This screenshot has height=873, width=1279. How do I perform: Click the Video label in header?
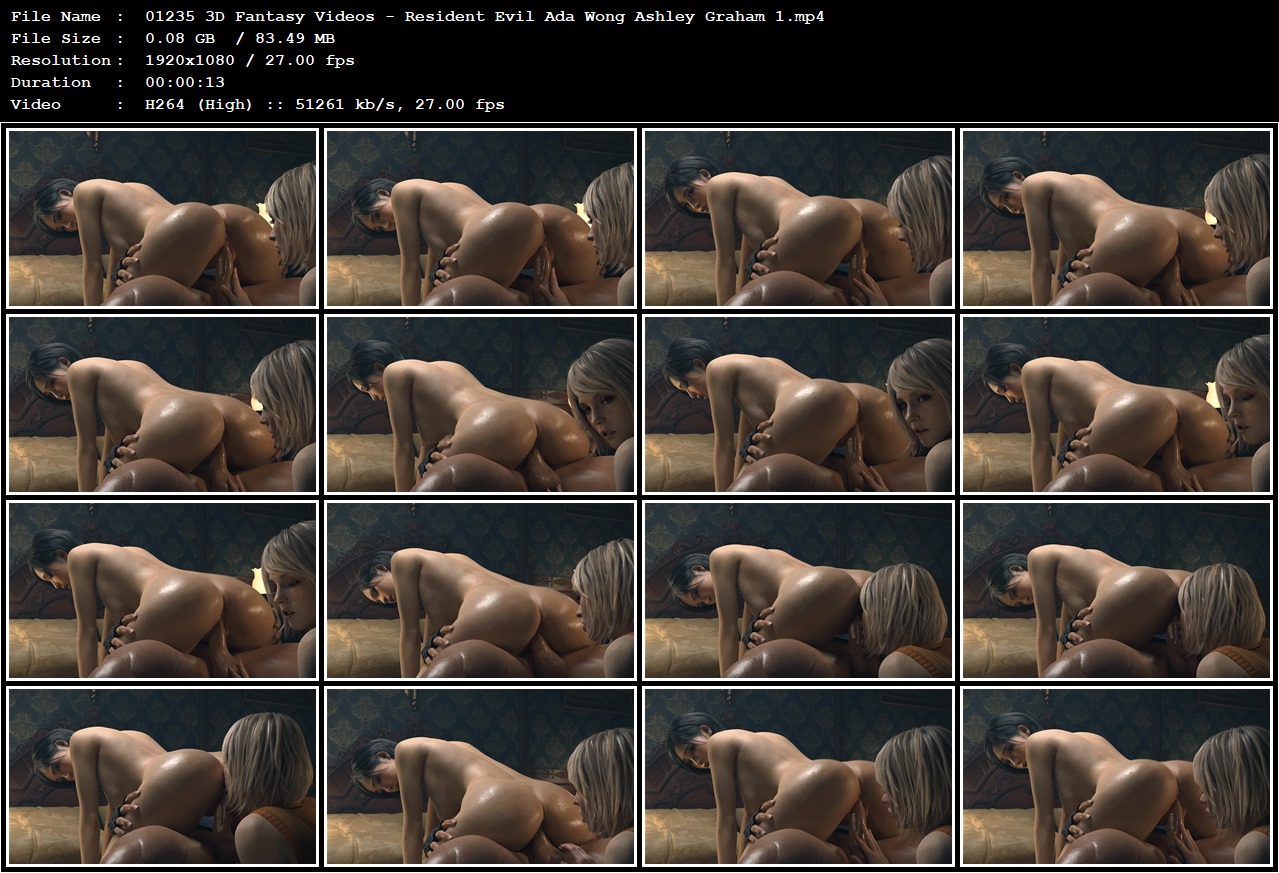coord(36,104)
